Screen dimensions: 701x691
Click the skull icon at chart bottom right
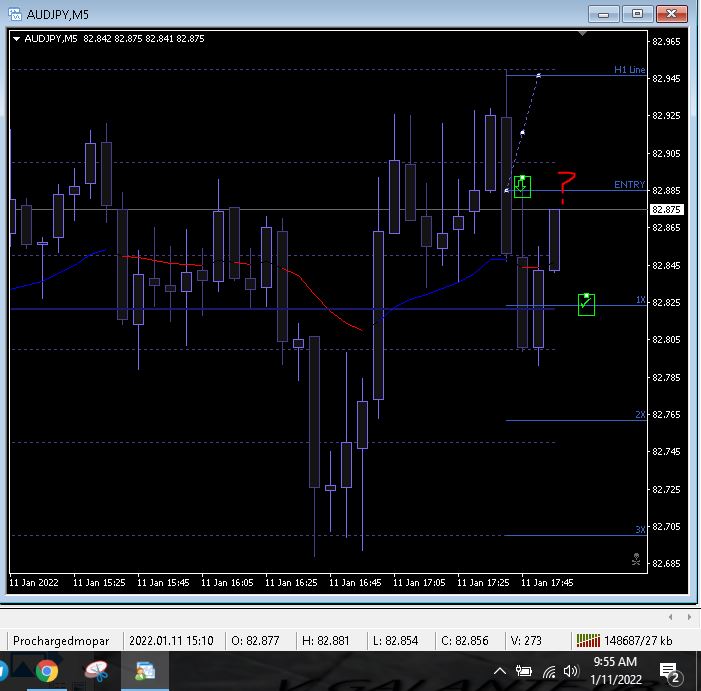636,559
